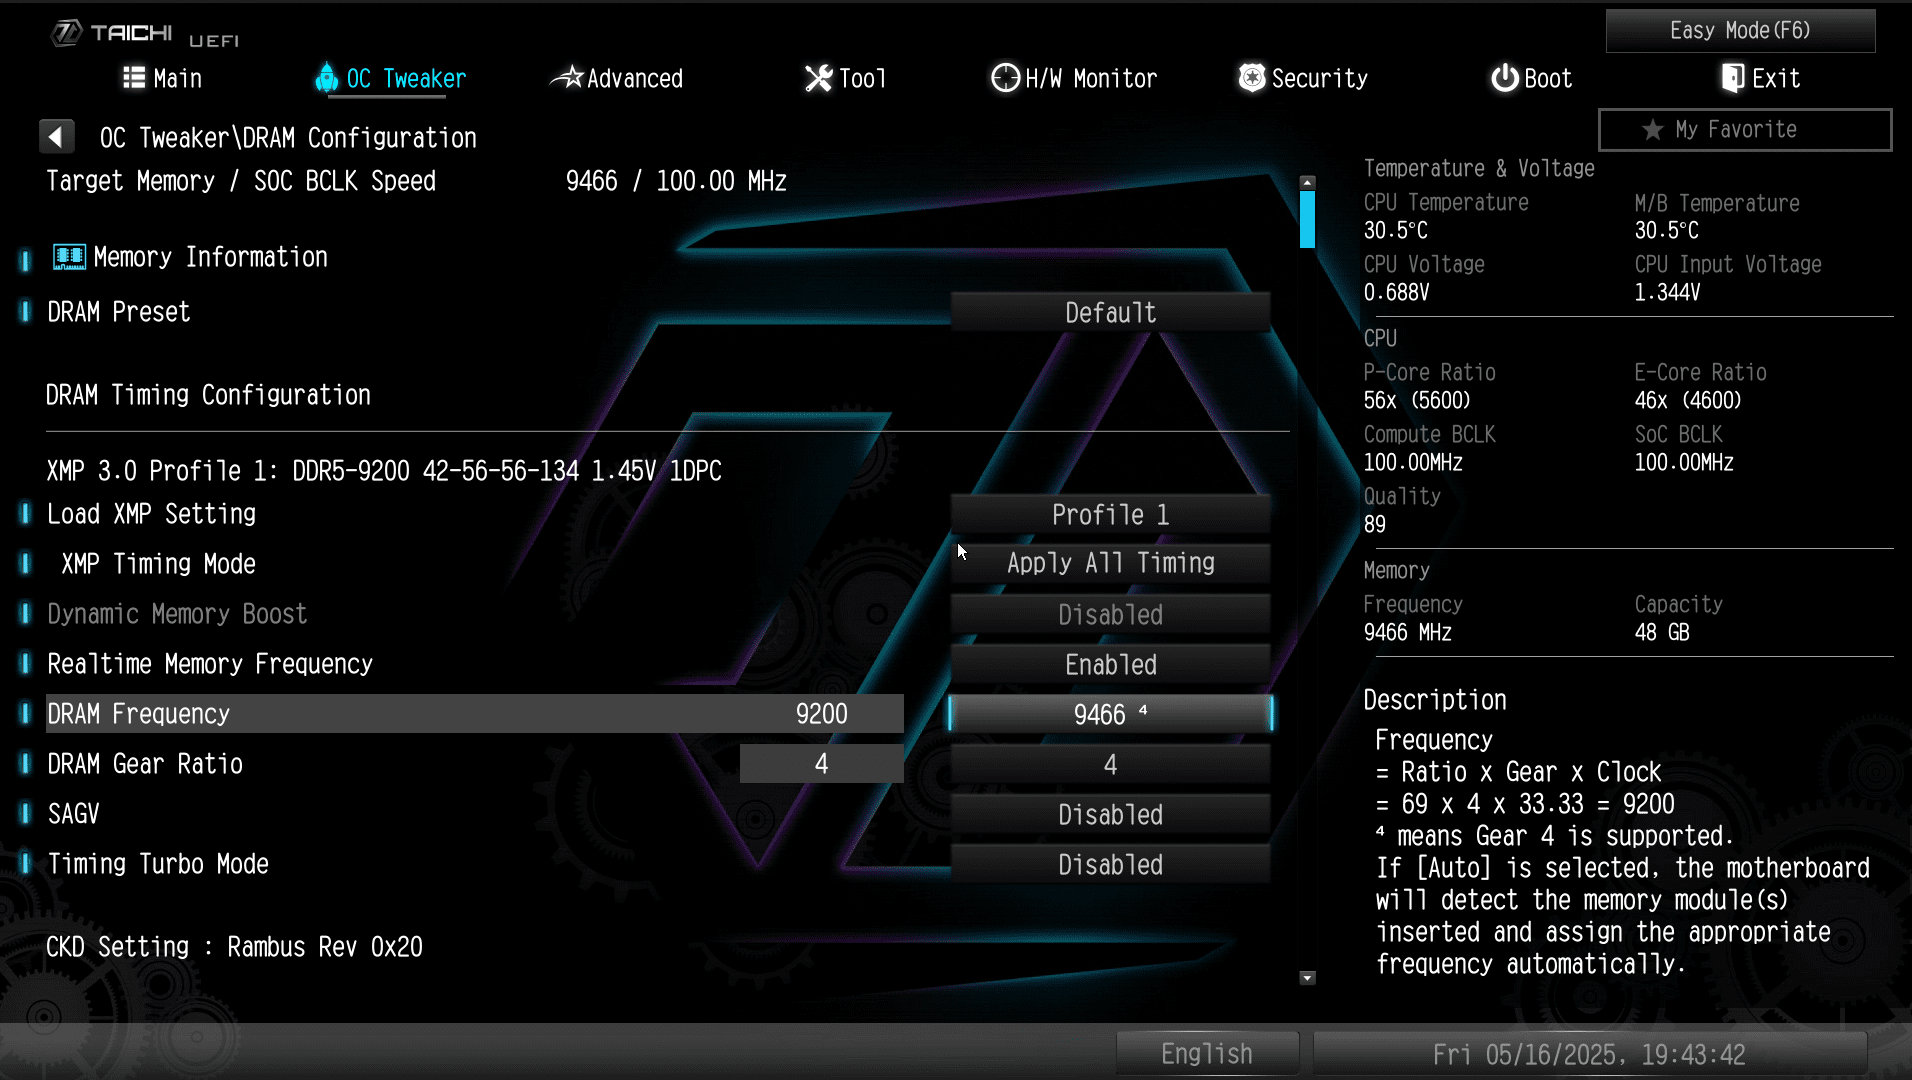This screenshot has height=1080, width=1912.
Task: Select the SAGV label
Action: click(x=73, y=814)
